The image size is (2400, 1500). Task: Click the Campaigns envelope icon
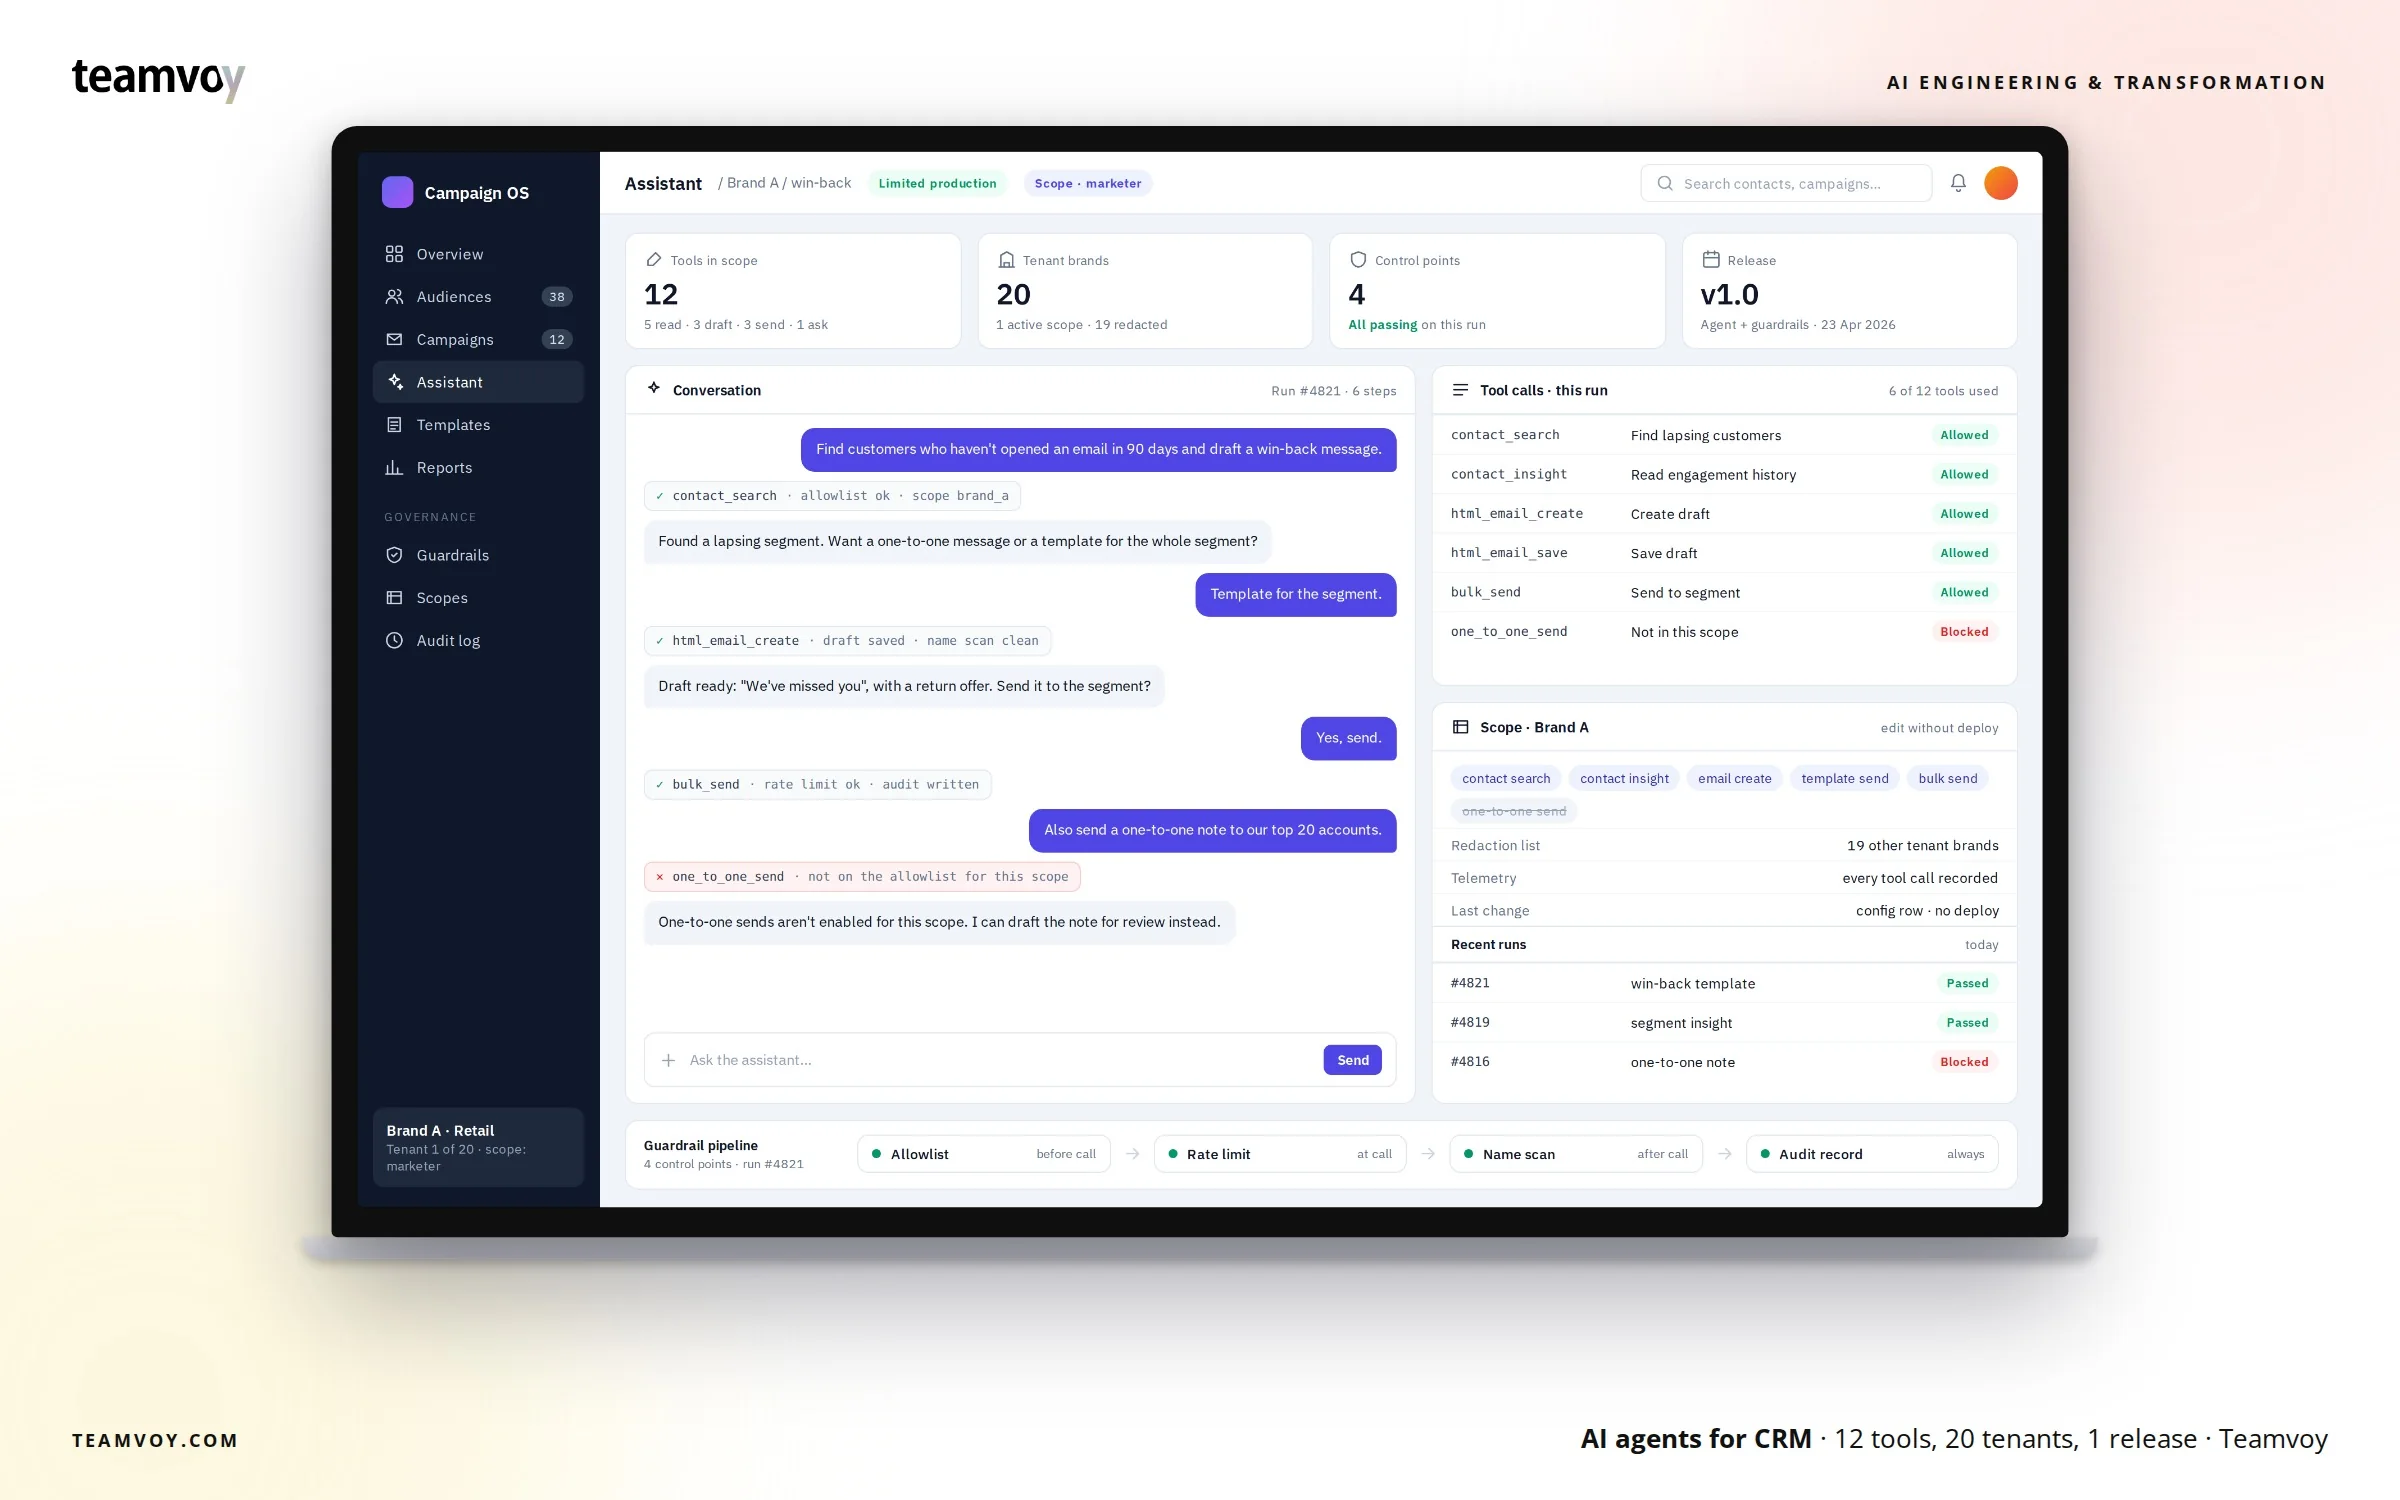[394, 339]
